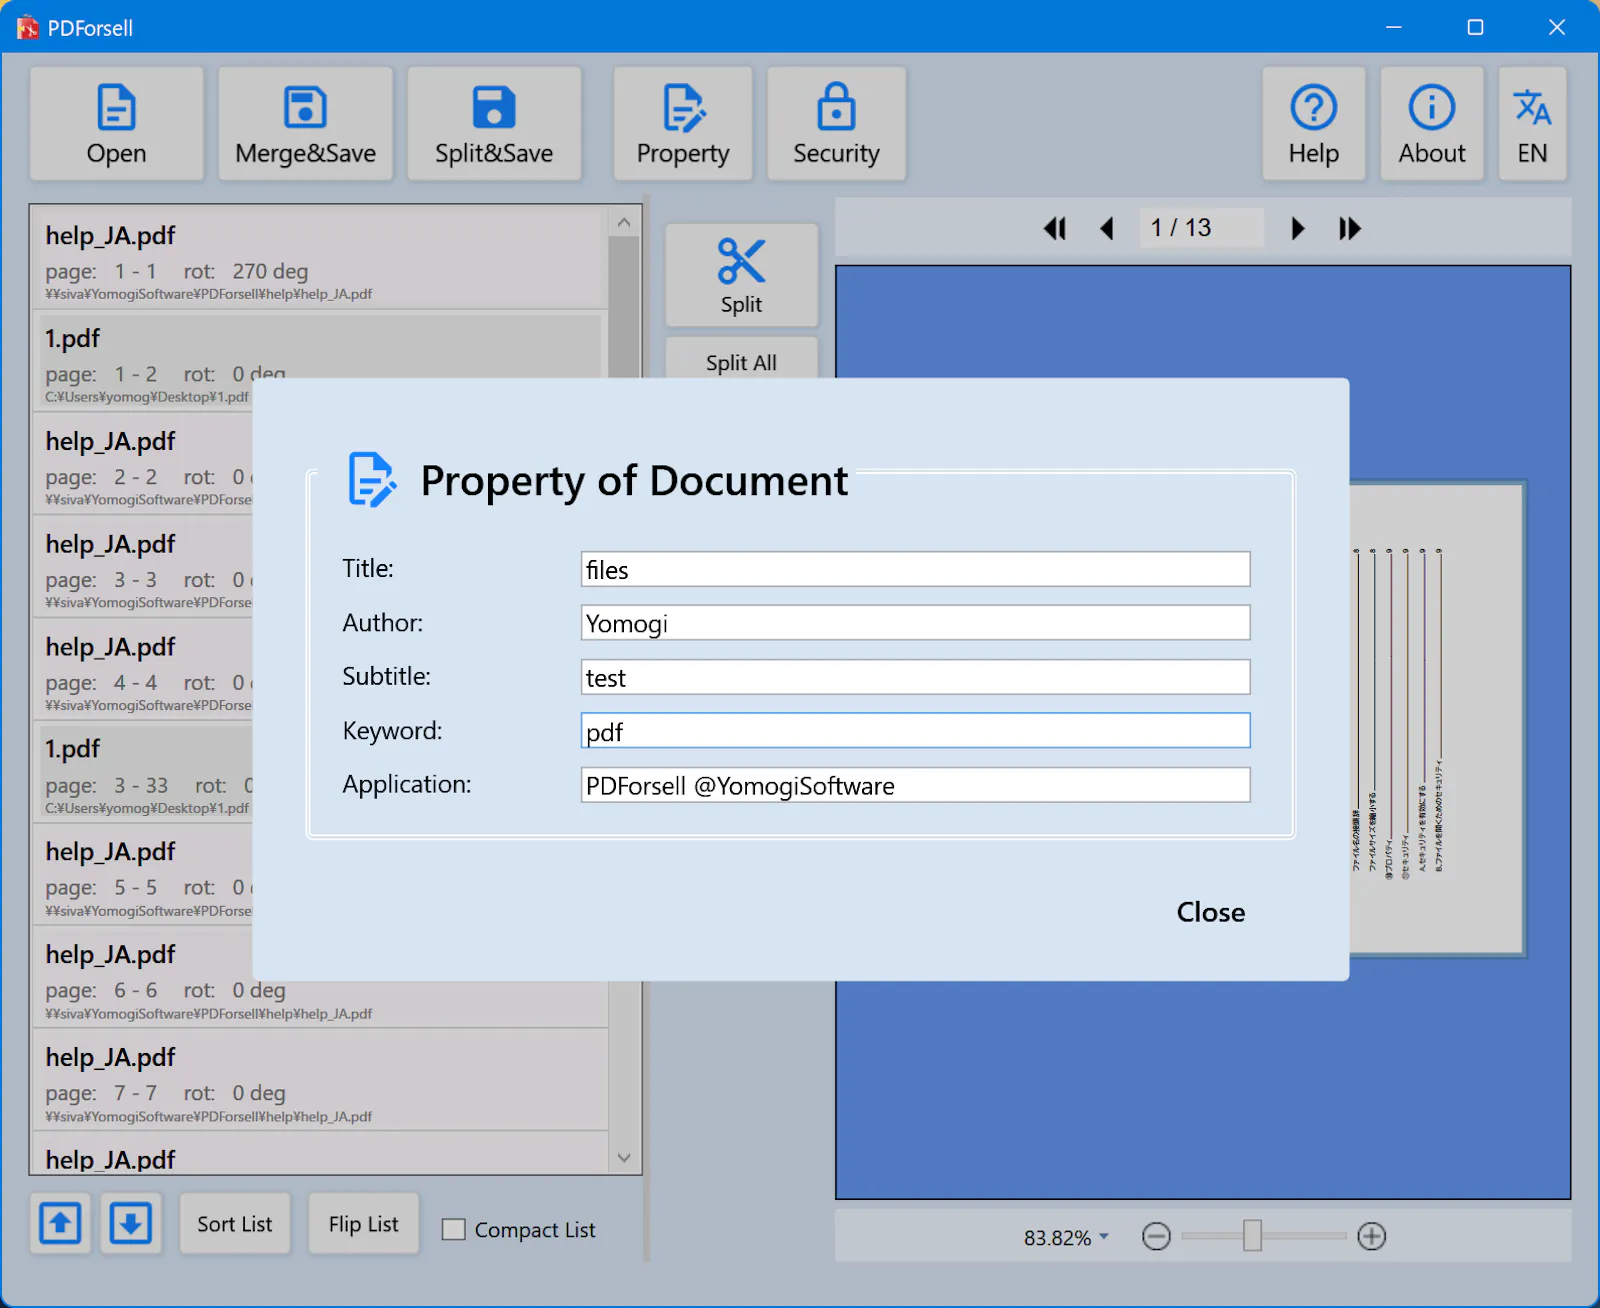This screenshot has width=1600, height=1308.
Task: Open the Security settings button
Action: (x=836, y=124)
